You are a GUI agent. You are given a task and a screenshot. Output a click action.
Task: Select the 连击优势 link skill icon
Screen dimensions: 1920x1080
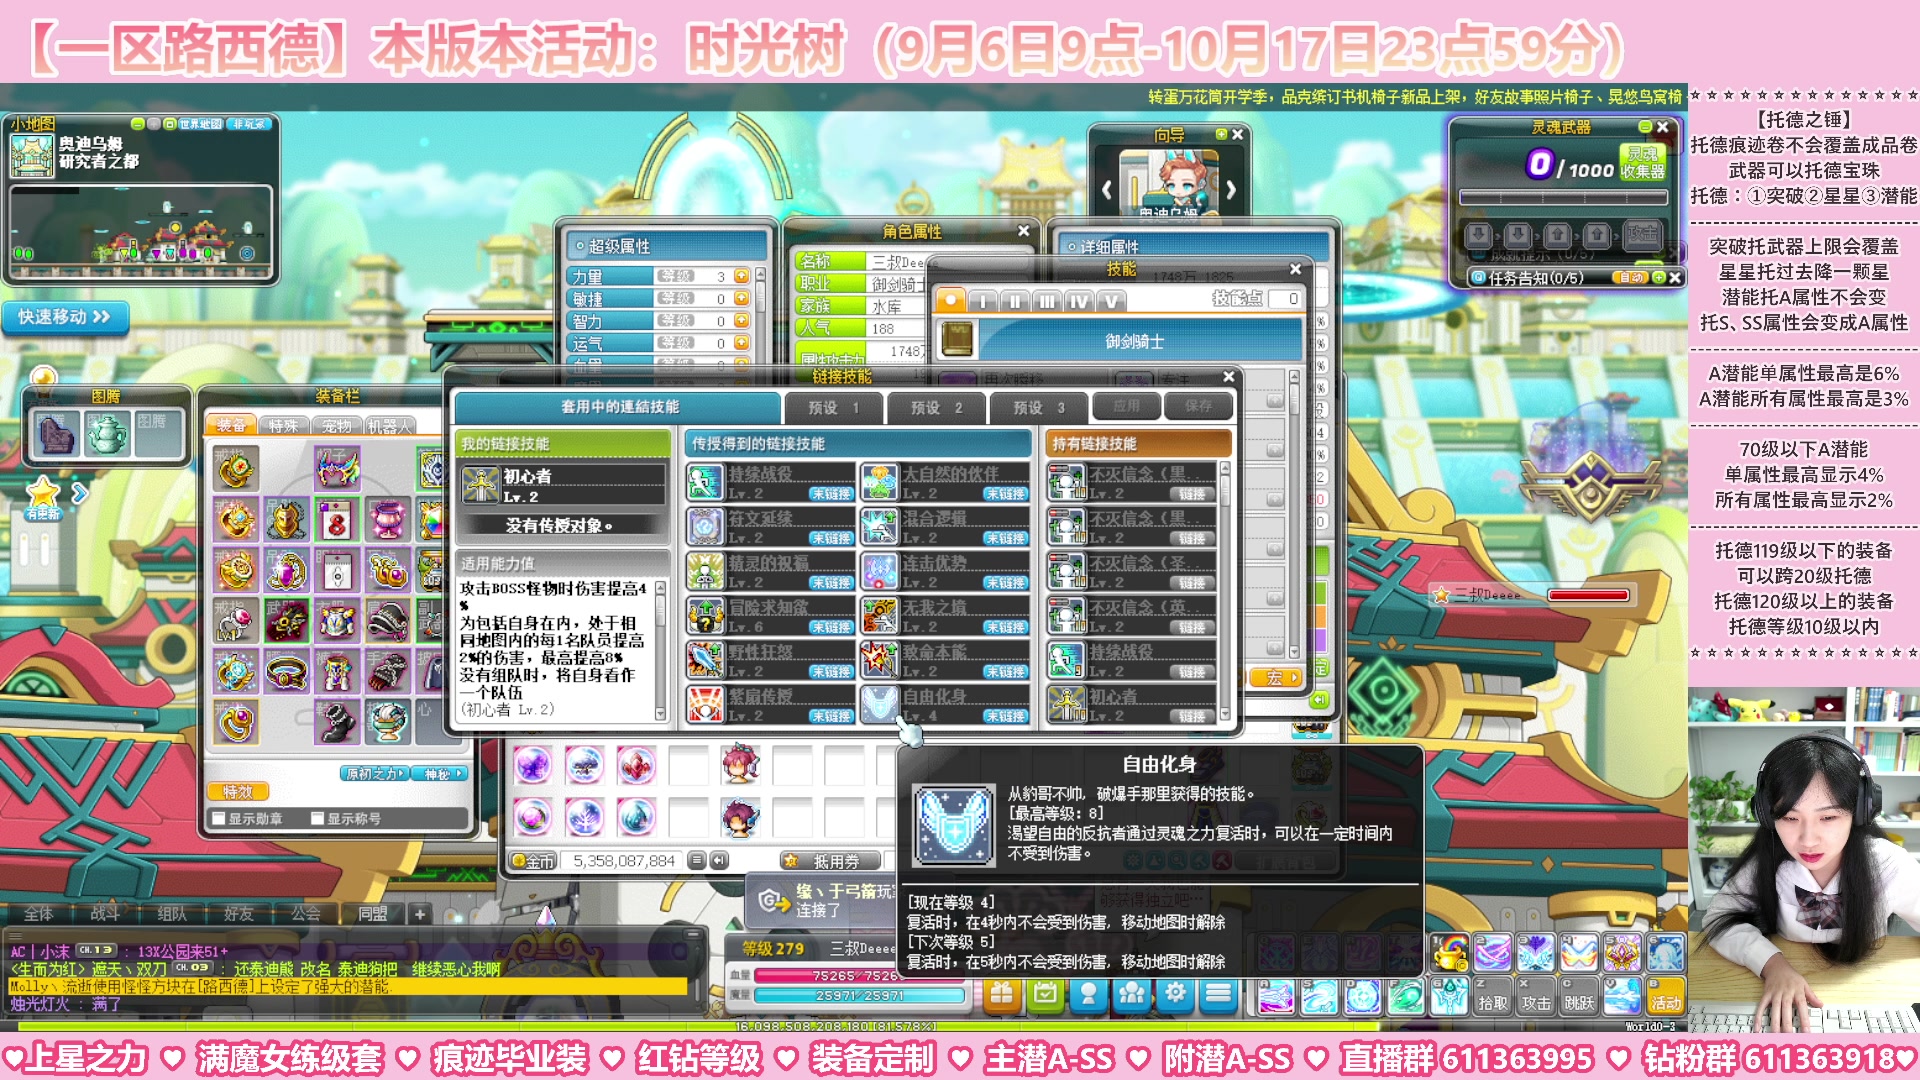tap(879, 571)
